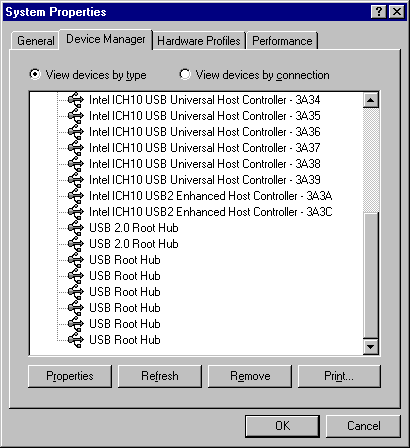This screenshot has height=448, width=410.
Task: Click the device list scroll up arrow
Action: coord(371,100)
